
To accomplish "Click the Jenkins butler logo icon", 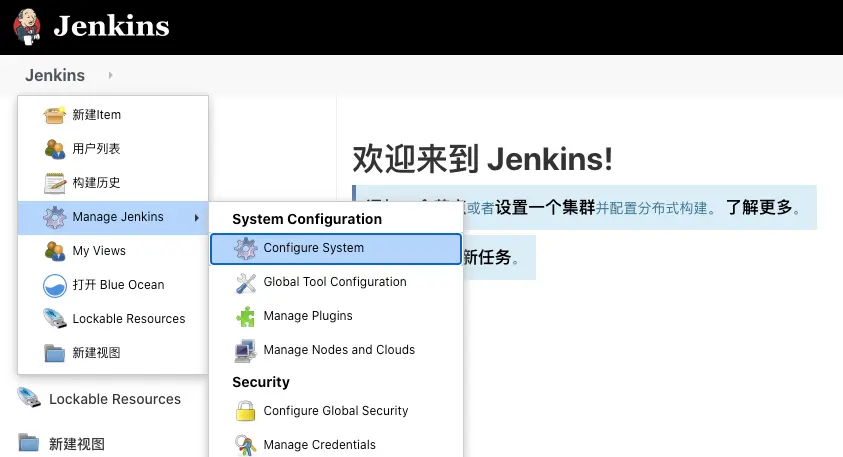I will point(27,26).
